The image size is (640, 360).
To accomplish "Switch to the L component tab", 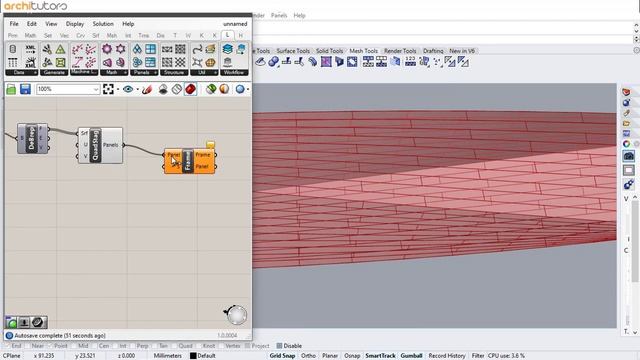I will (227, 35).
